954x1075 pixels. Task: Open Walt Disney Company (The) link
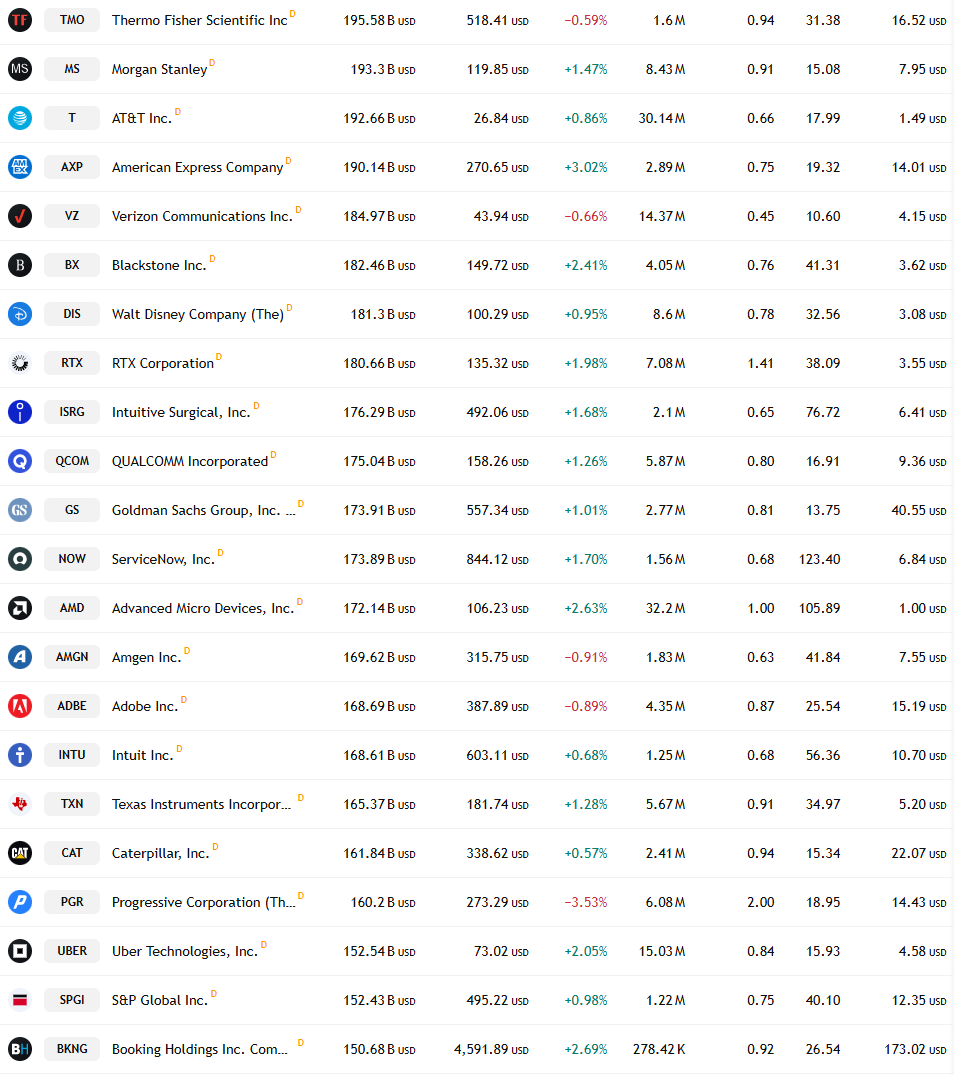click(198, 315)
